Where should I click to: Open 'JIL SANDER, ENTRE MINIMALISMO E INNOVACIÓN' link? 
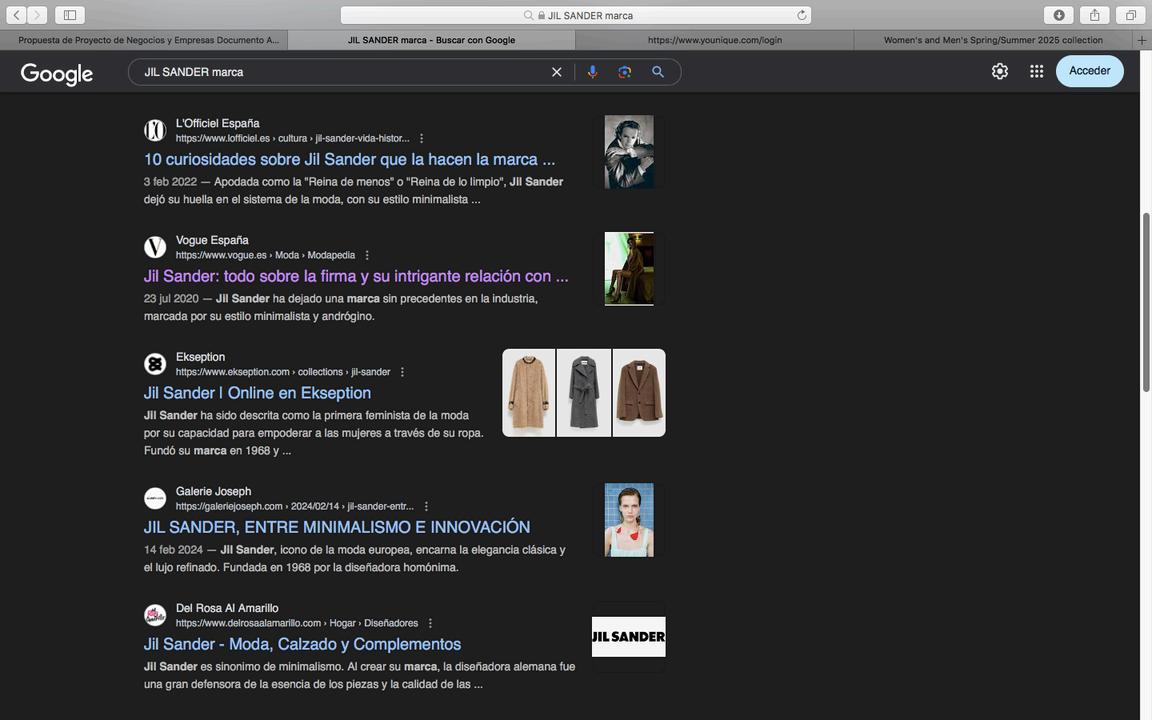coord(336,528)
